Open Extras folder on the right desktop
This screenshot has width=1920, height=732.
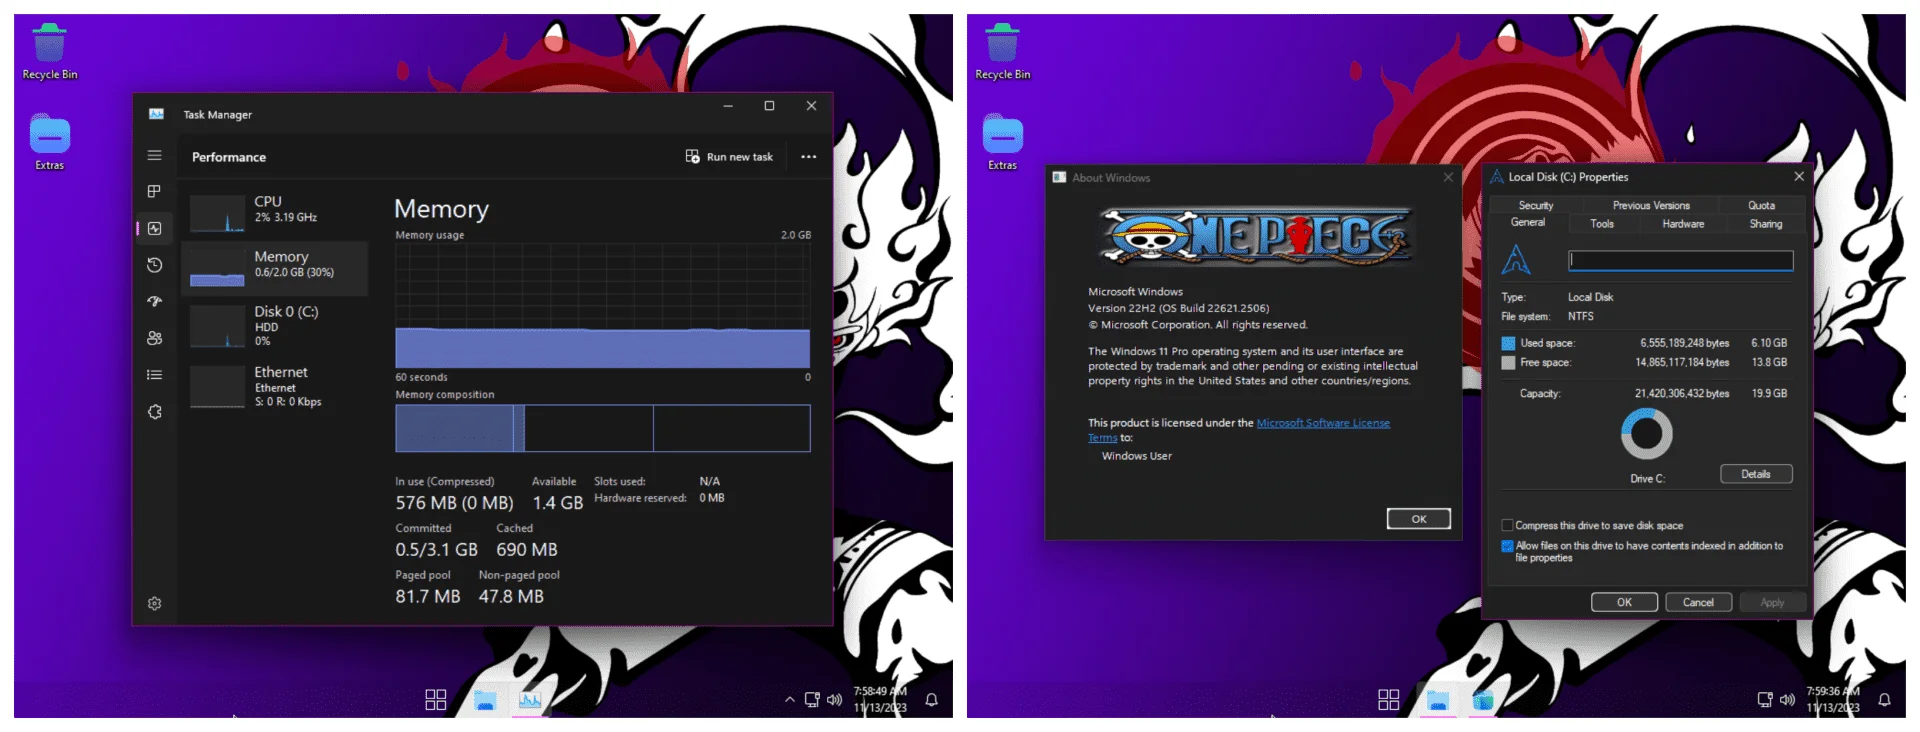[x=1002, y=143]
